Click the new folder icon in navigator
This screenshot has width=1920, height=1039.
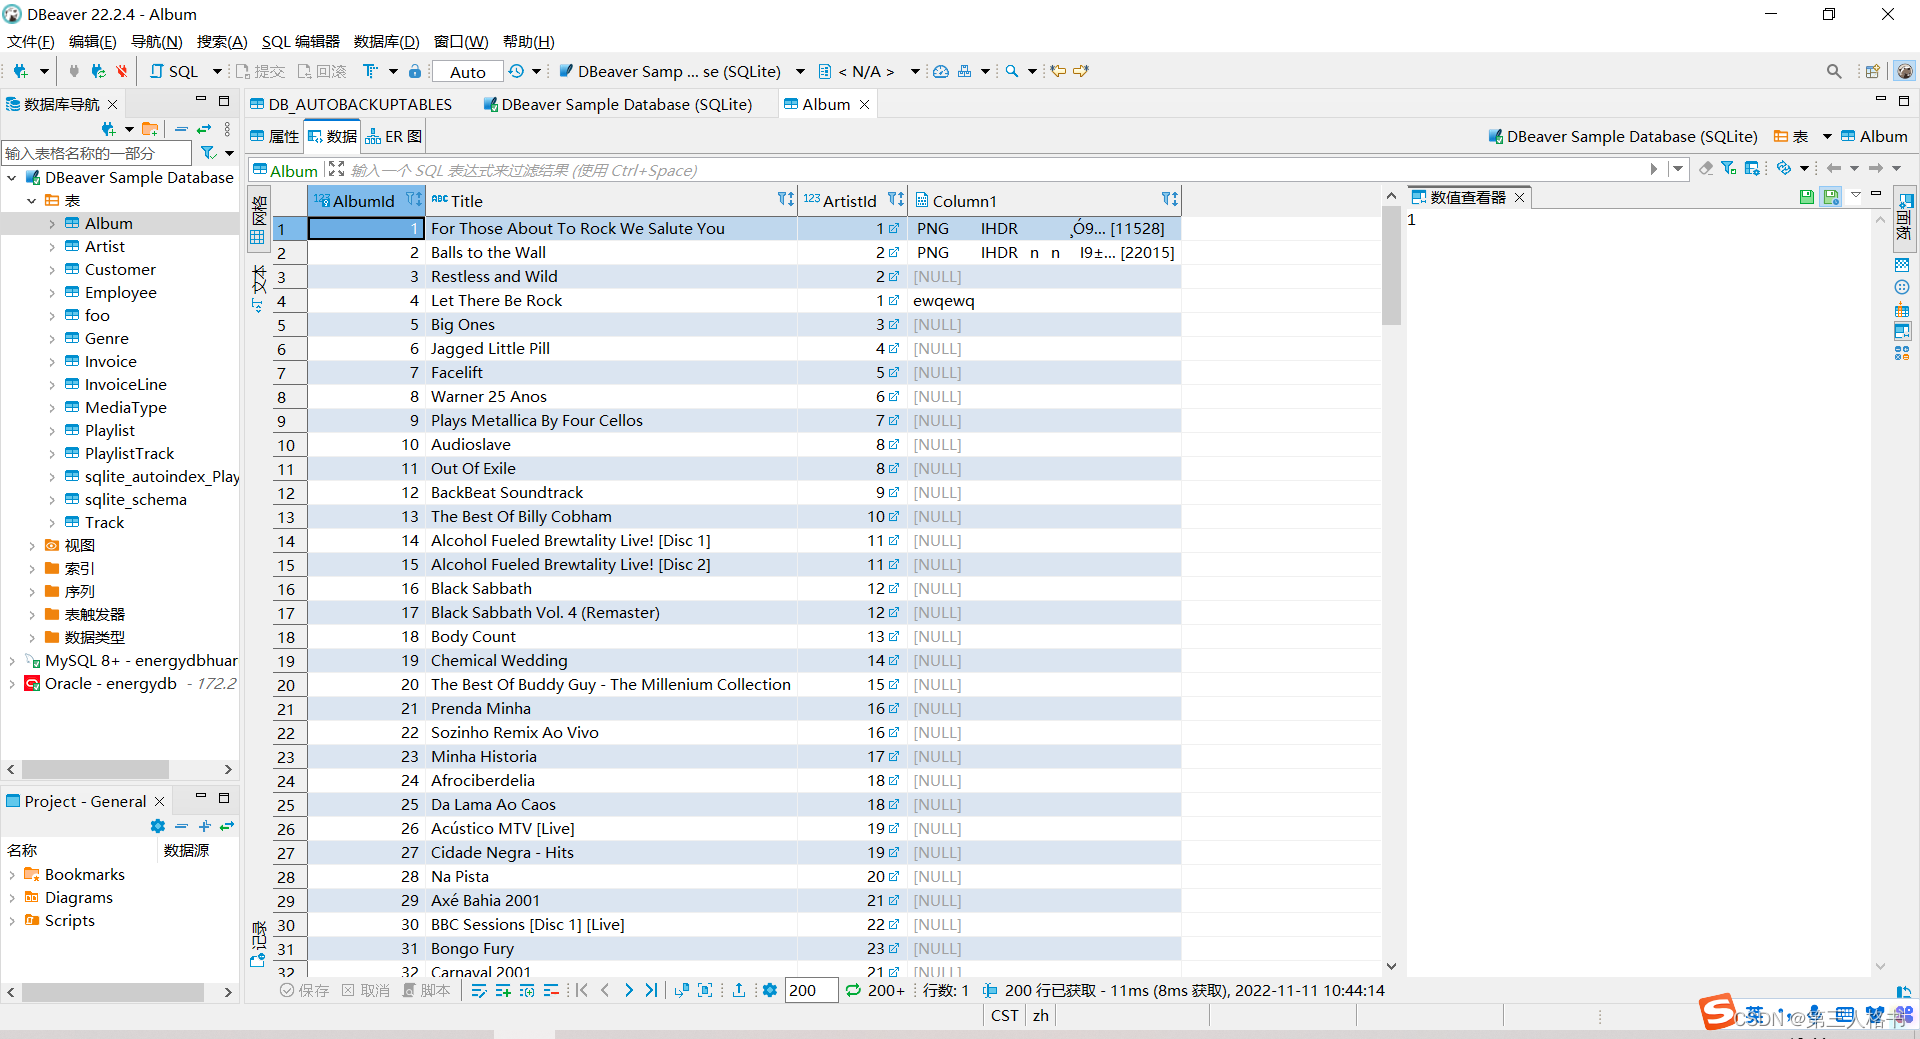(150, 128)
